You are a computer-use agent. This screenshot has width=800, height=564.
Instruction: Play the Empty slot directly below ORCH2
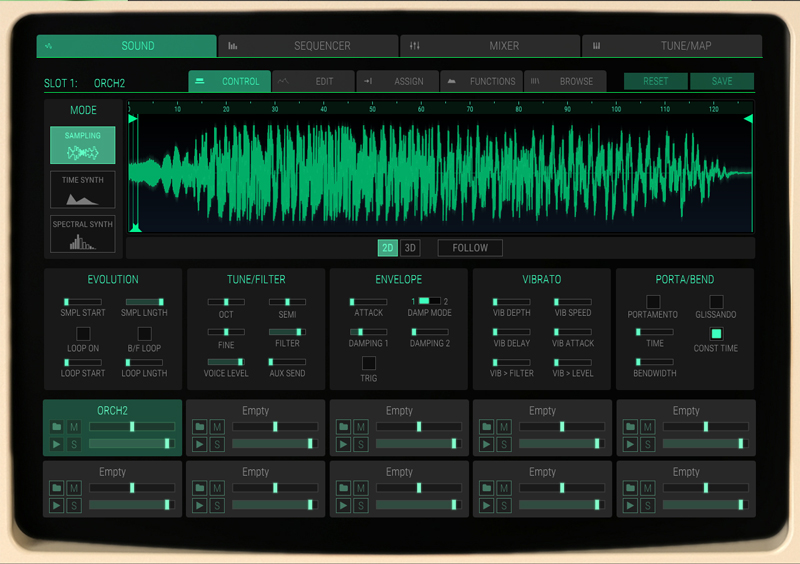pos(57,505)
